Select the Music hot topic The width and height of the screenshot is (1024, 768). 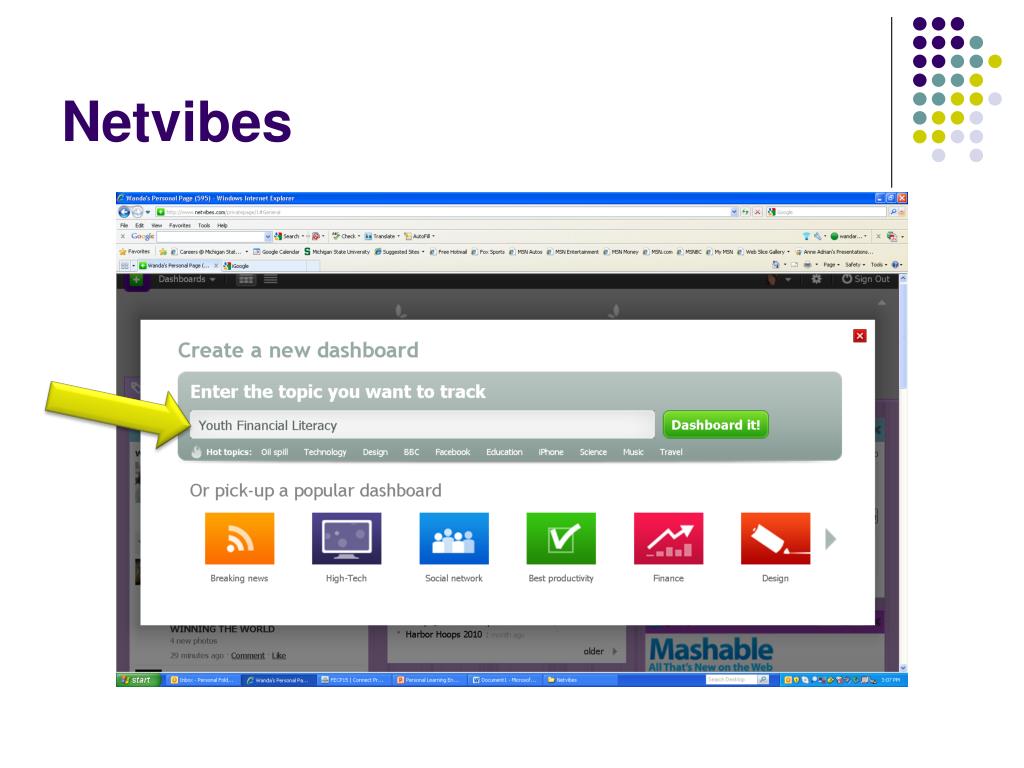633,452
